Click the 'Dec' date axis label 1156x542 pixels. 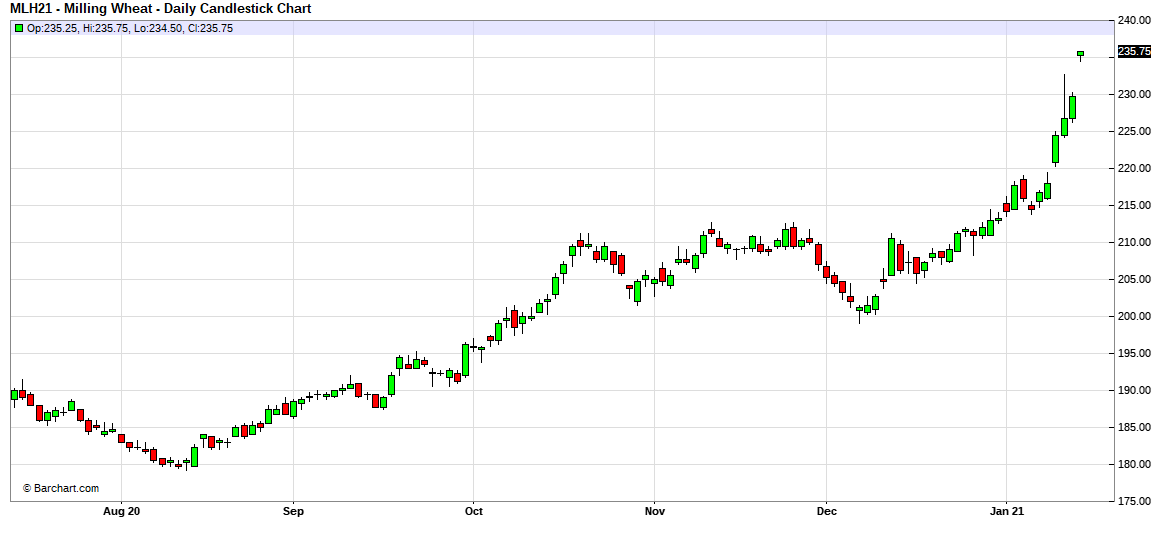(827, 511)
